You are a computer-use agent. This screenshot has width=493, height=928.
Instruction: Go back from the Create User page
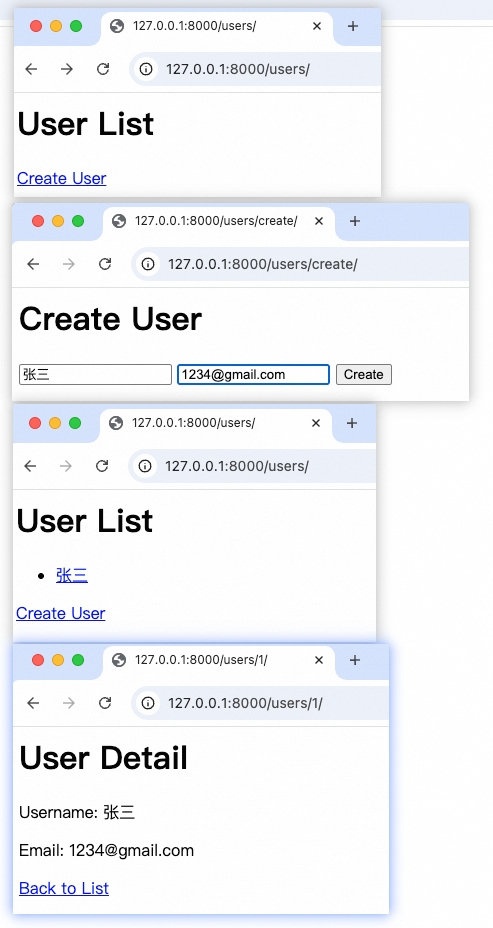click(x=33, y=264)
